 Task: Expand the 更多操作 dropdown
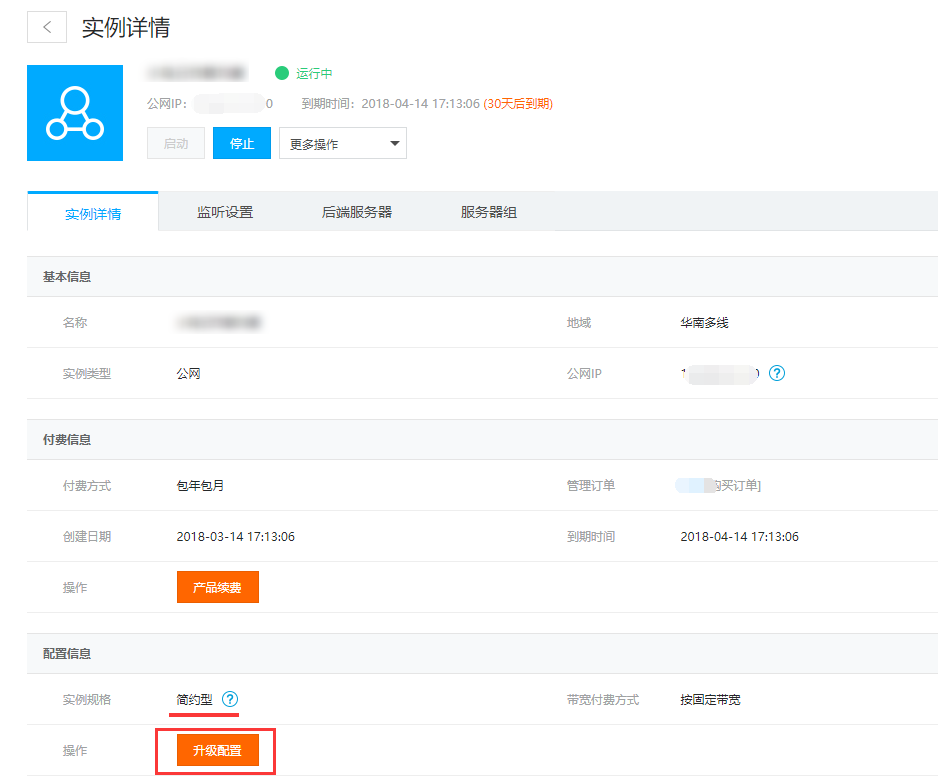coord(342,143)
